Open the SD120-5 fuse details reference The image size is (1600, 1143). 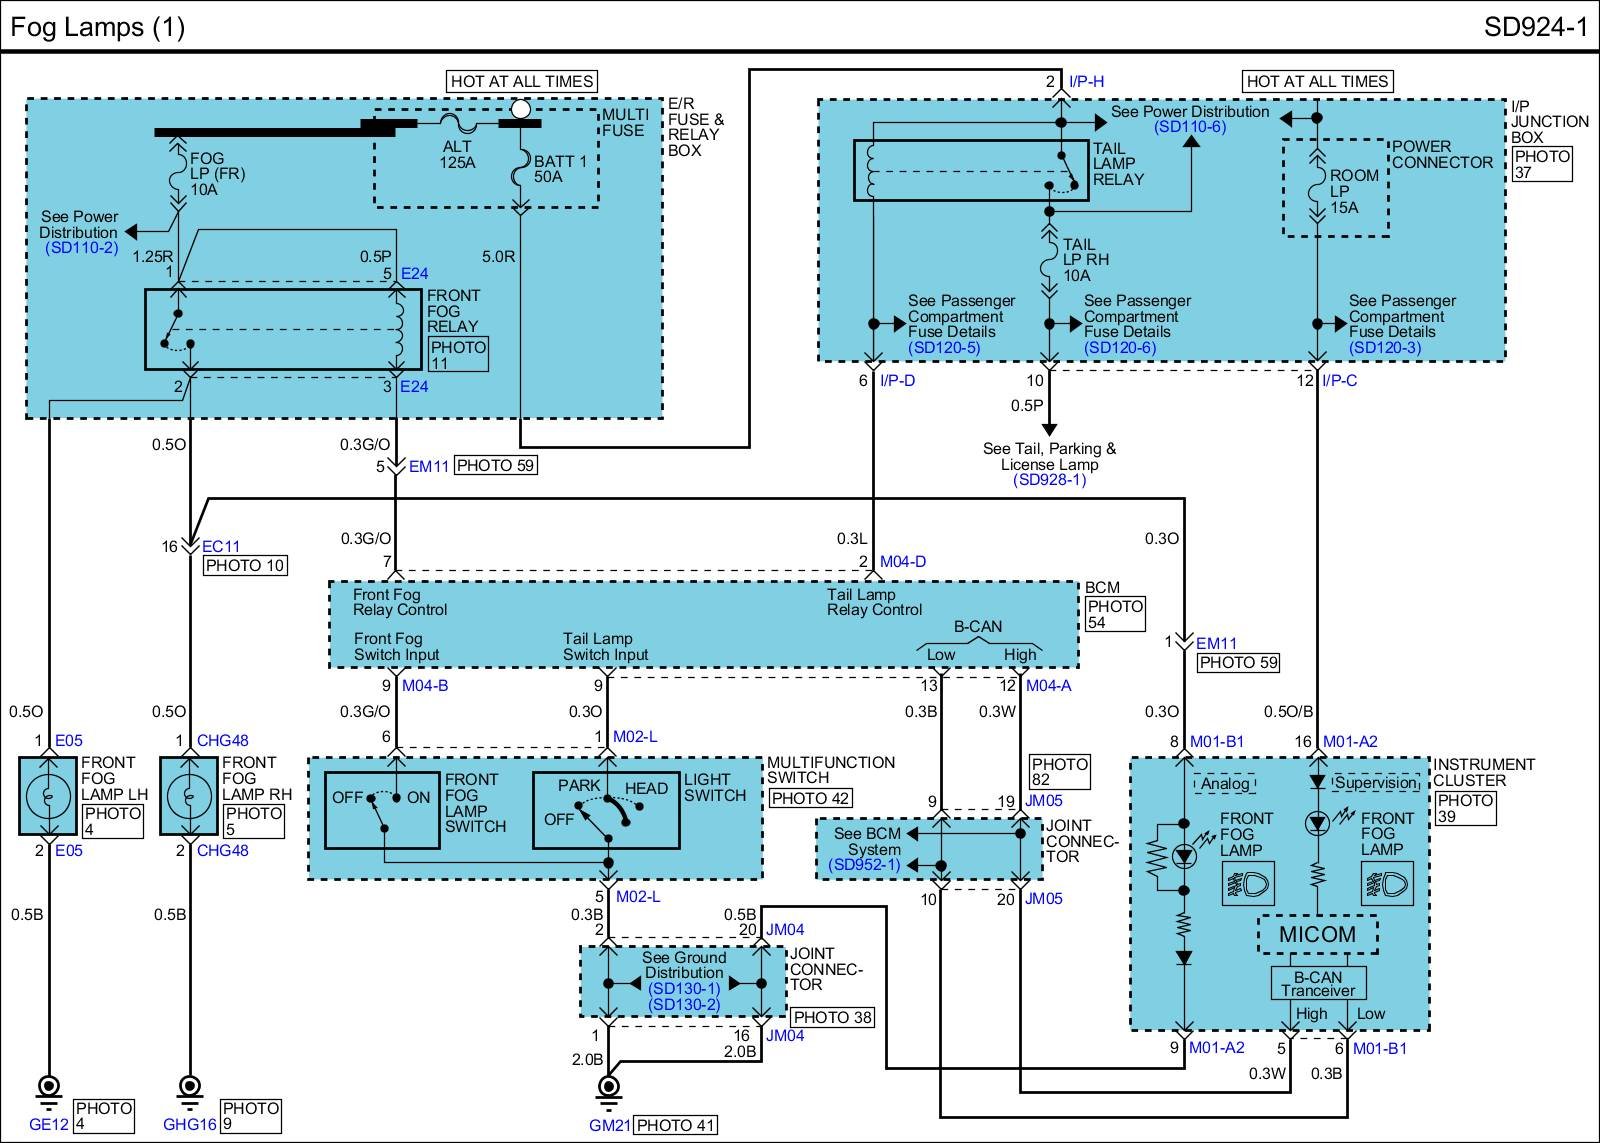(x=944, y=348)
